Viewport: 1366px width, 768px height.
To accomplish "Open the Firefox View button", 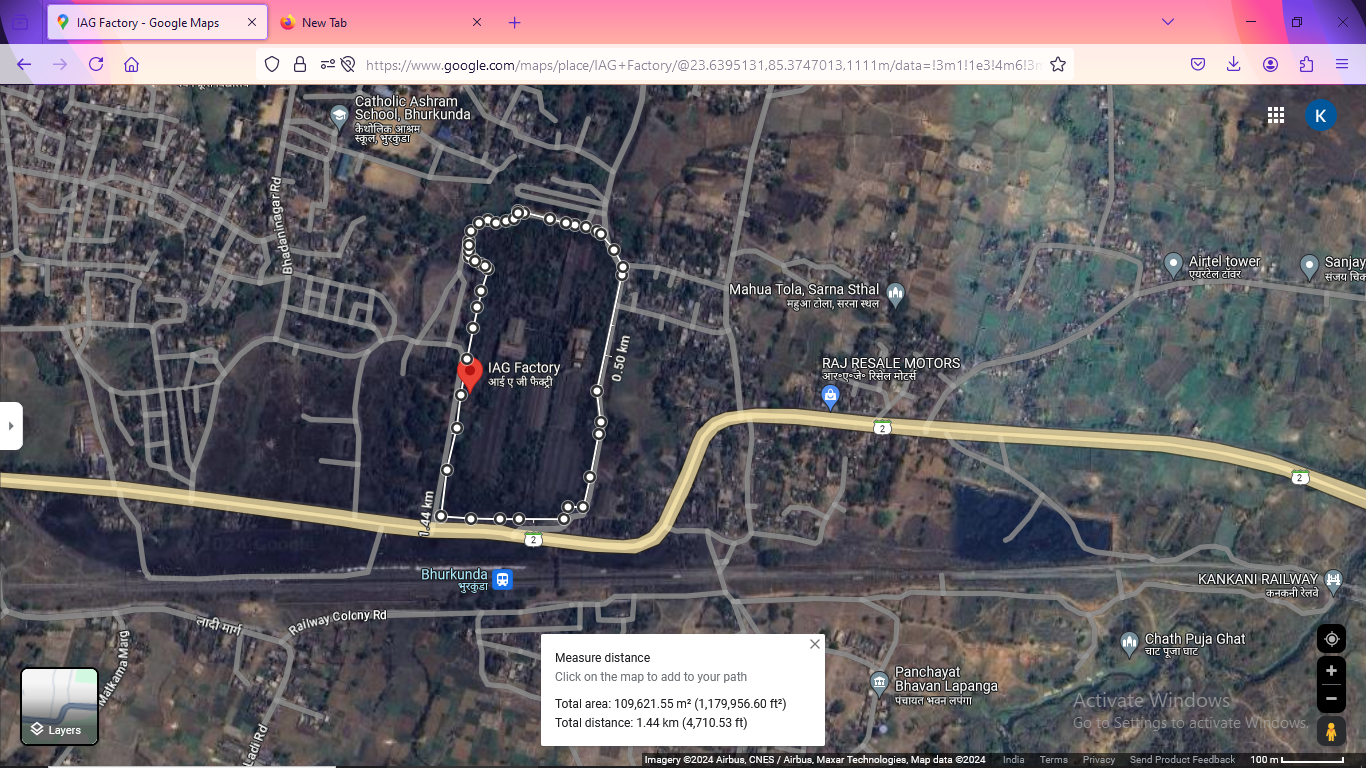I will 20,22.
